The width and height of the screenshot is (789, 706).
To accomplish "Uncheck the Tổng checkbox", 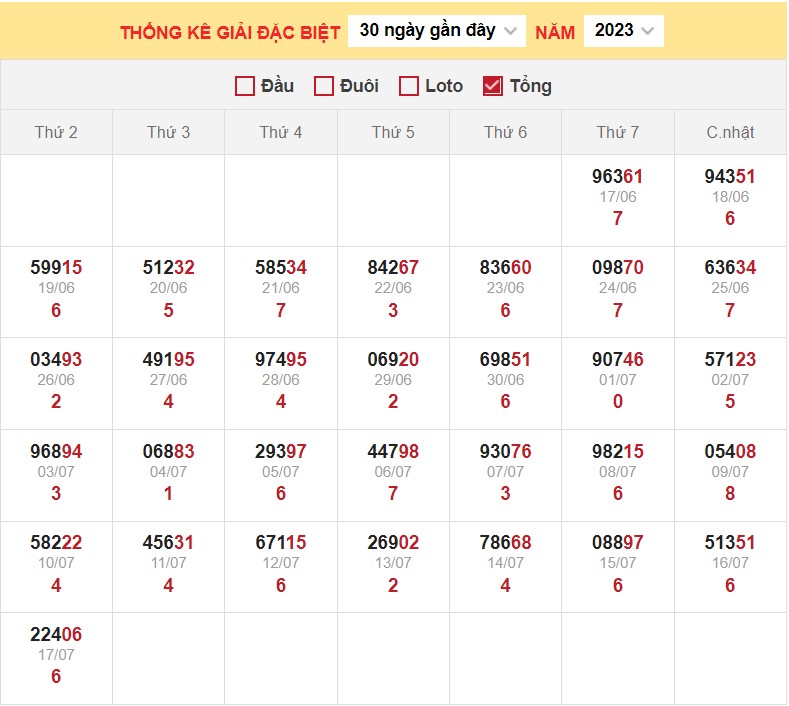I will pos(492,86).
